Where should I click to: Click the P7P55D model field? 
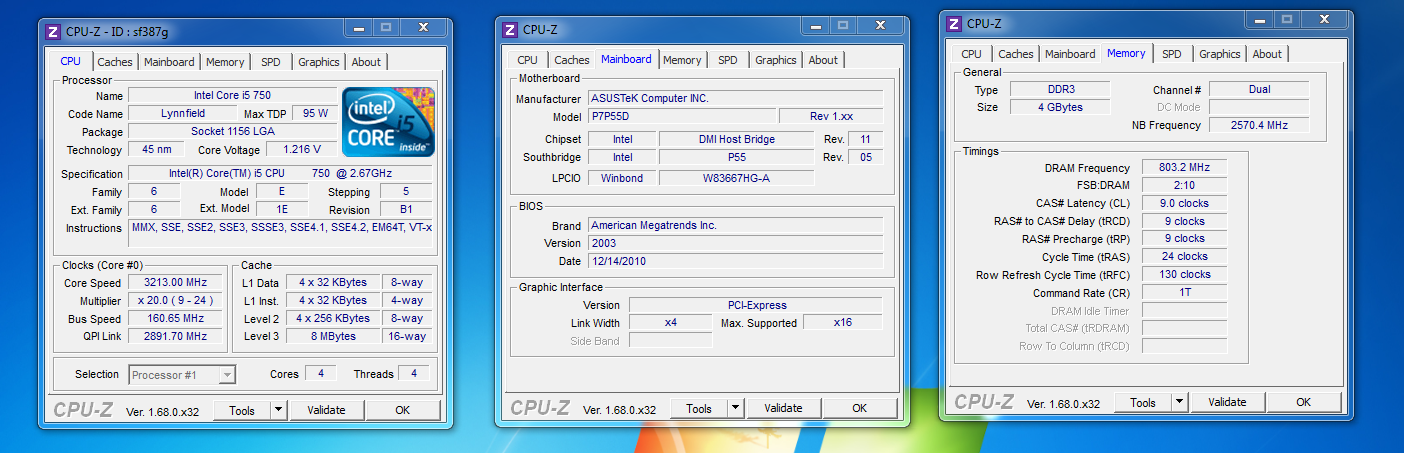(680, 117)
